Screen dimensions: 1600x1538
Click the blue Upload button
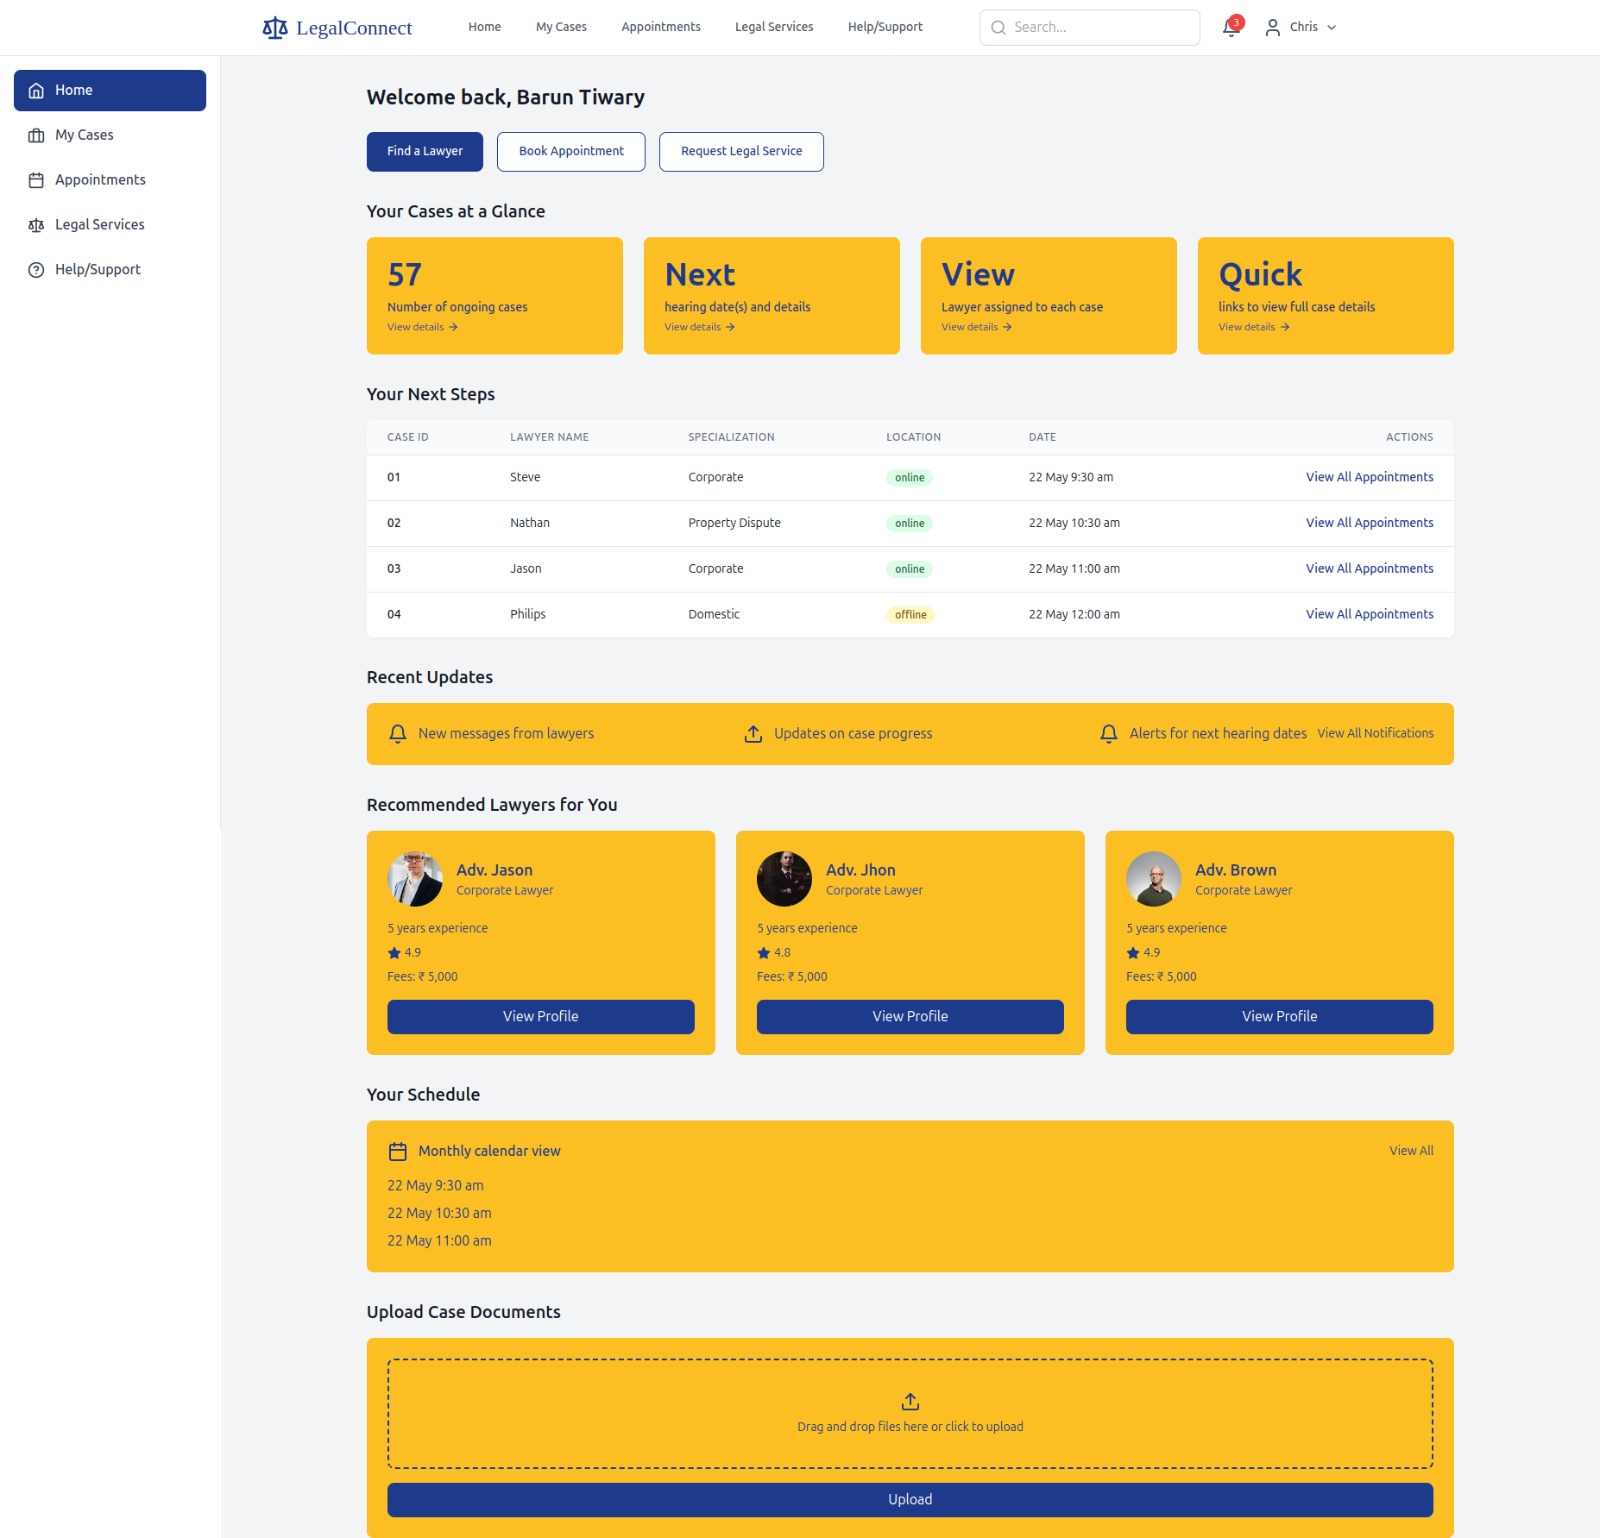click(x=910, y=1500)
